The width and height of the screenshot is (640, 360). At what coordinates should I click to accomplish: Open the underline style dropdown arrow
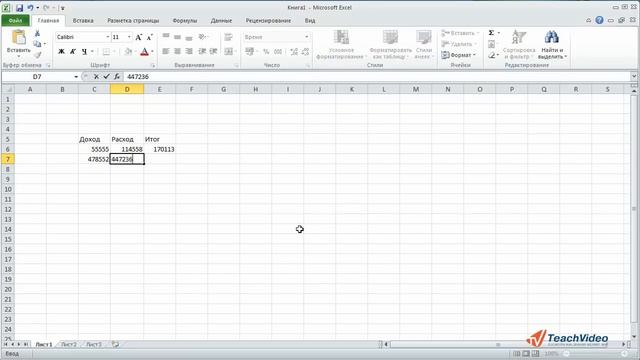pos(92,51)
